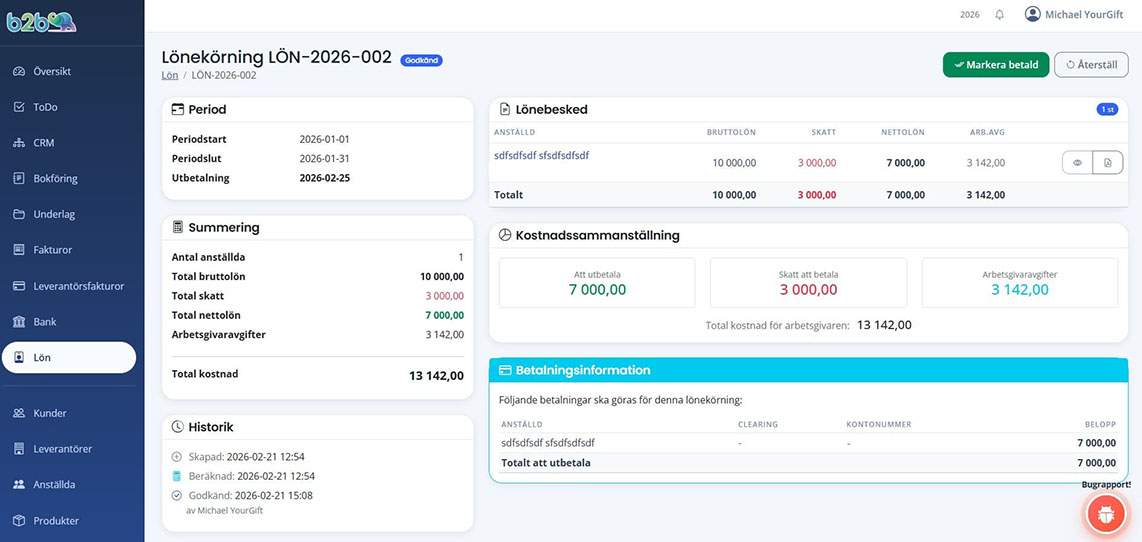Image resolution: width=1142 pixels, height=542 pixels.
Task: Download payslip document icon button
Action: (1108, 163)
